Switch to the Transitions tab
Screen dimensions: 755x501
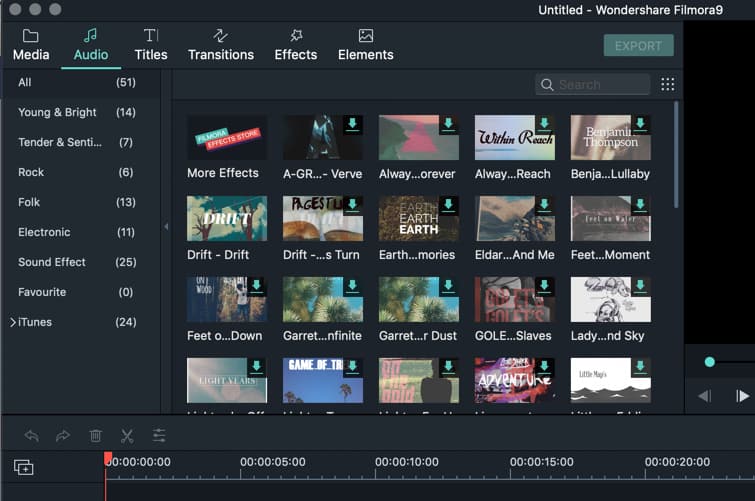221,44
